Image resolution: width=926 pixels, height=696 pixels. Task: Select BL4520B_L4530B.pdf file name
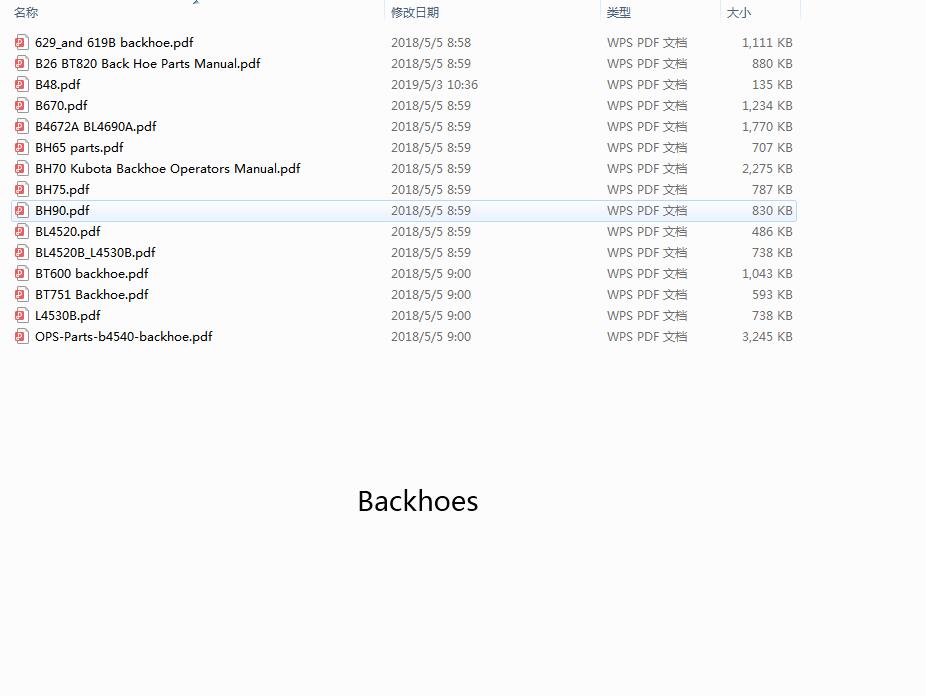pos(95,253)
